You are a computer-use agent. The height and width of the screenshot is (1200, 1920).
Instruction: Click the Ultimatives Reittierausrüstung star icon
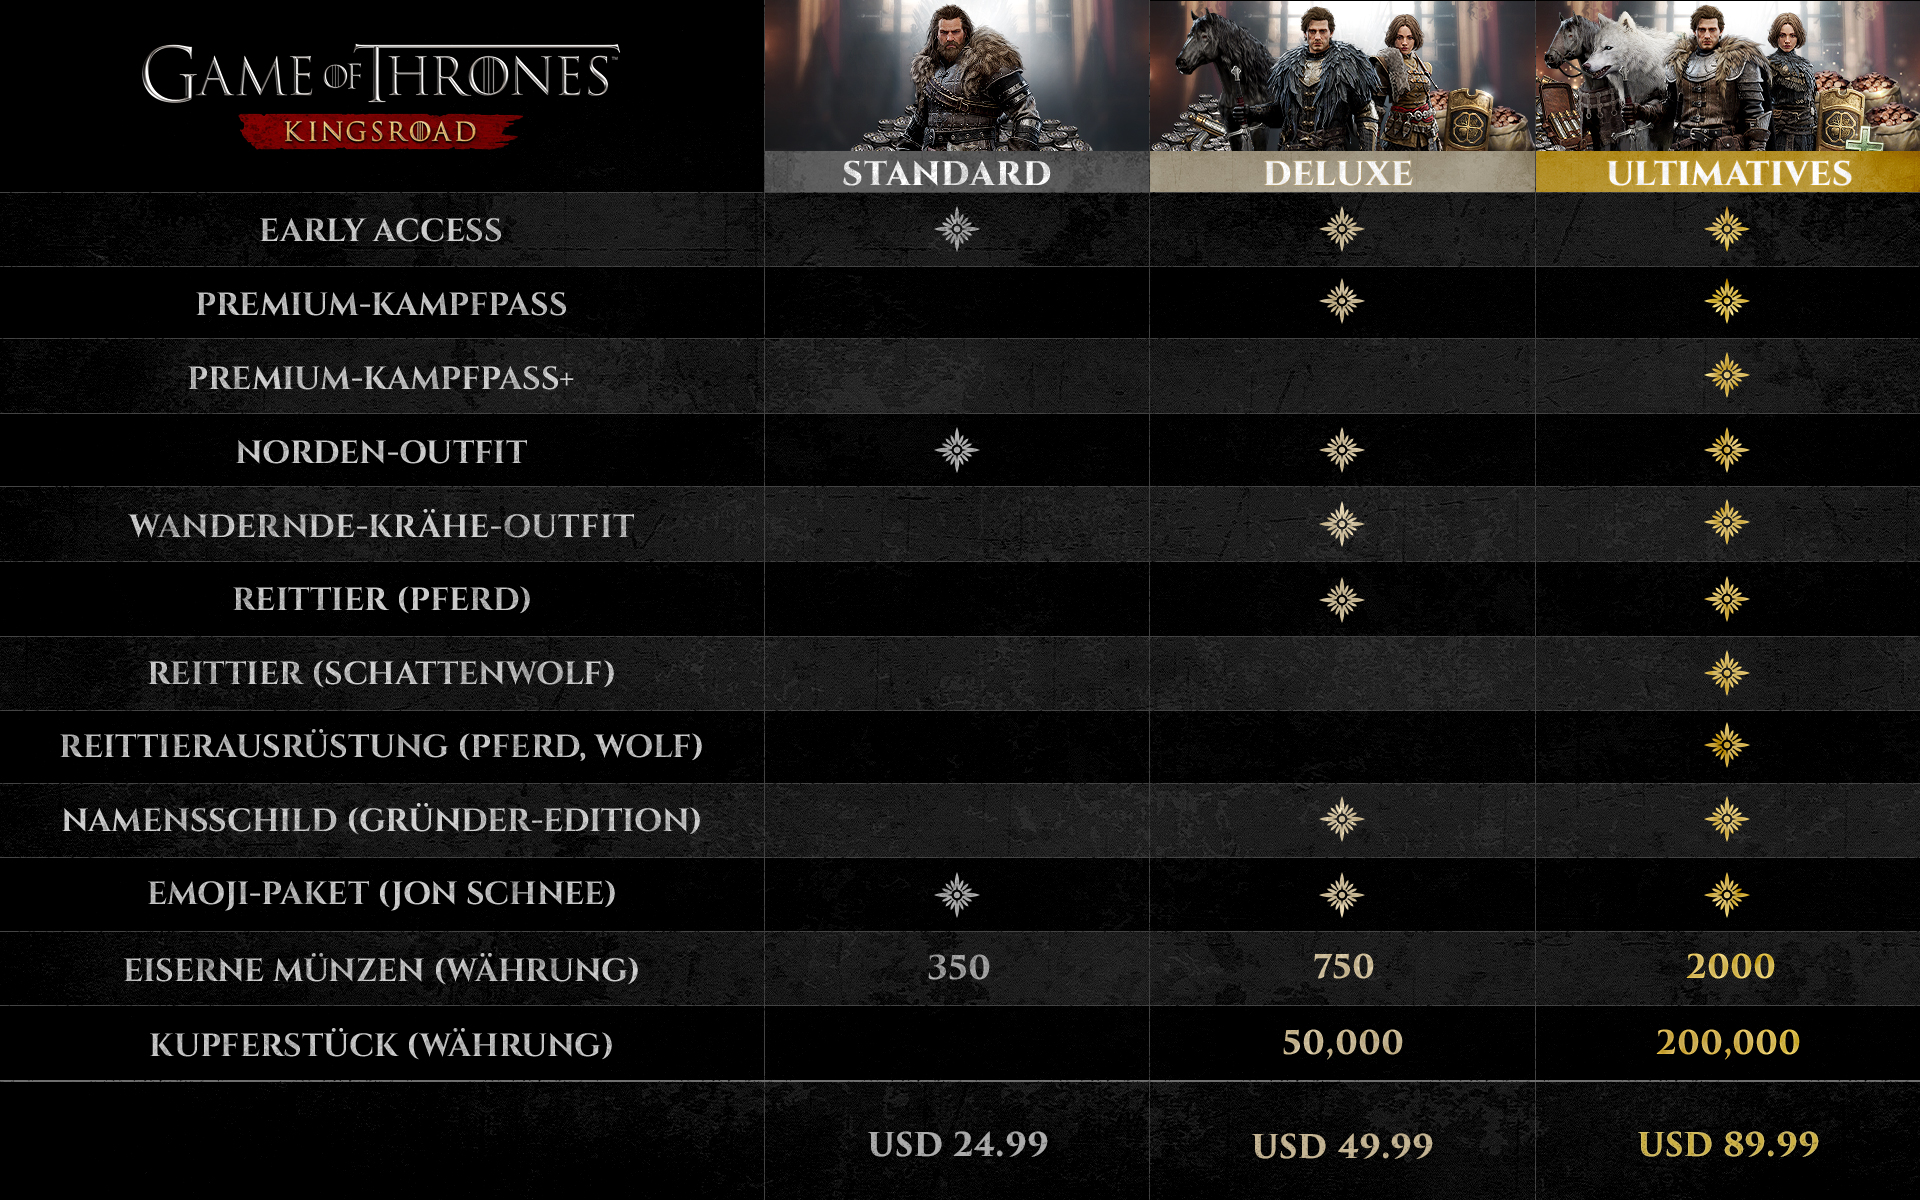pyautogui.click(x=1726, y=745)
